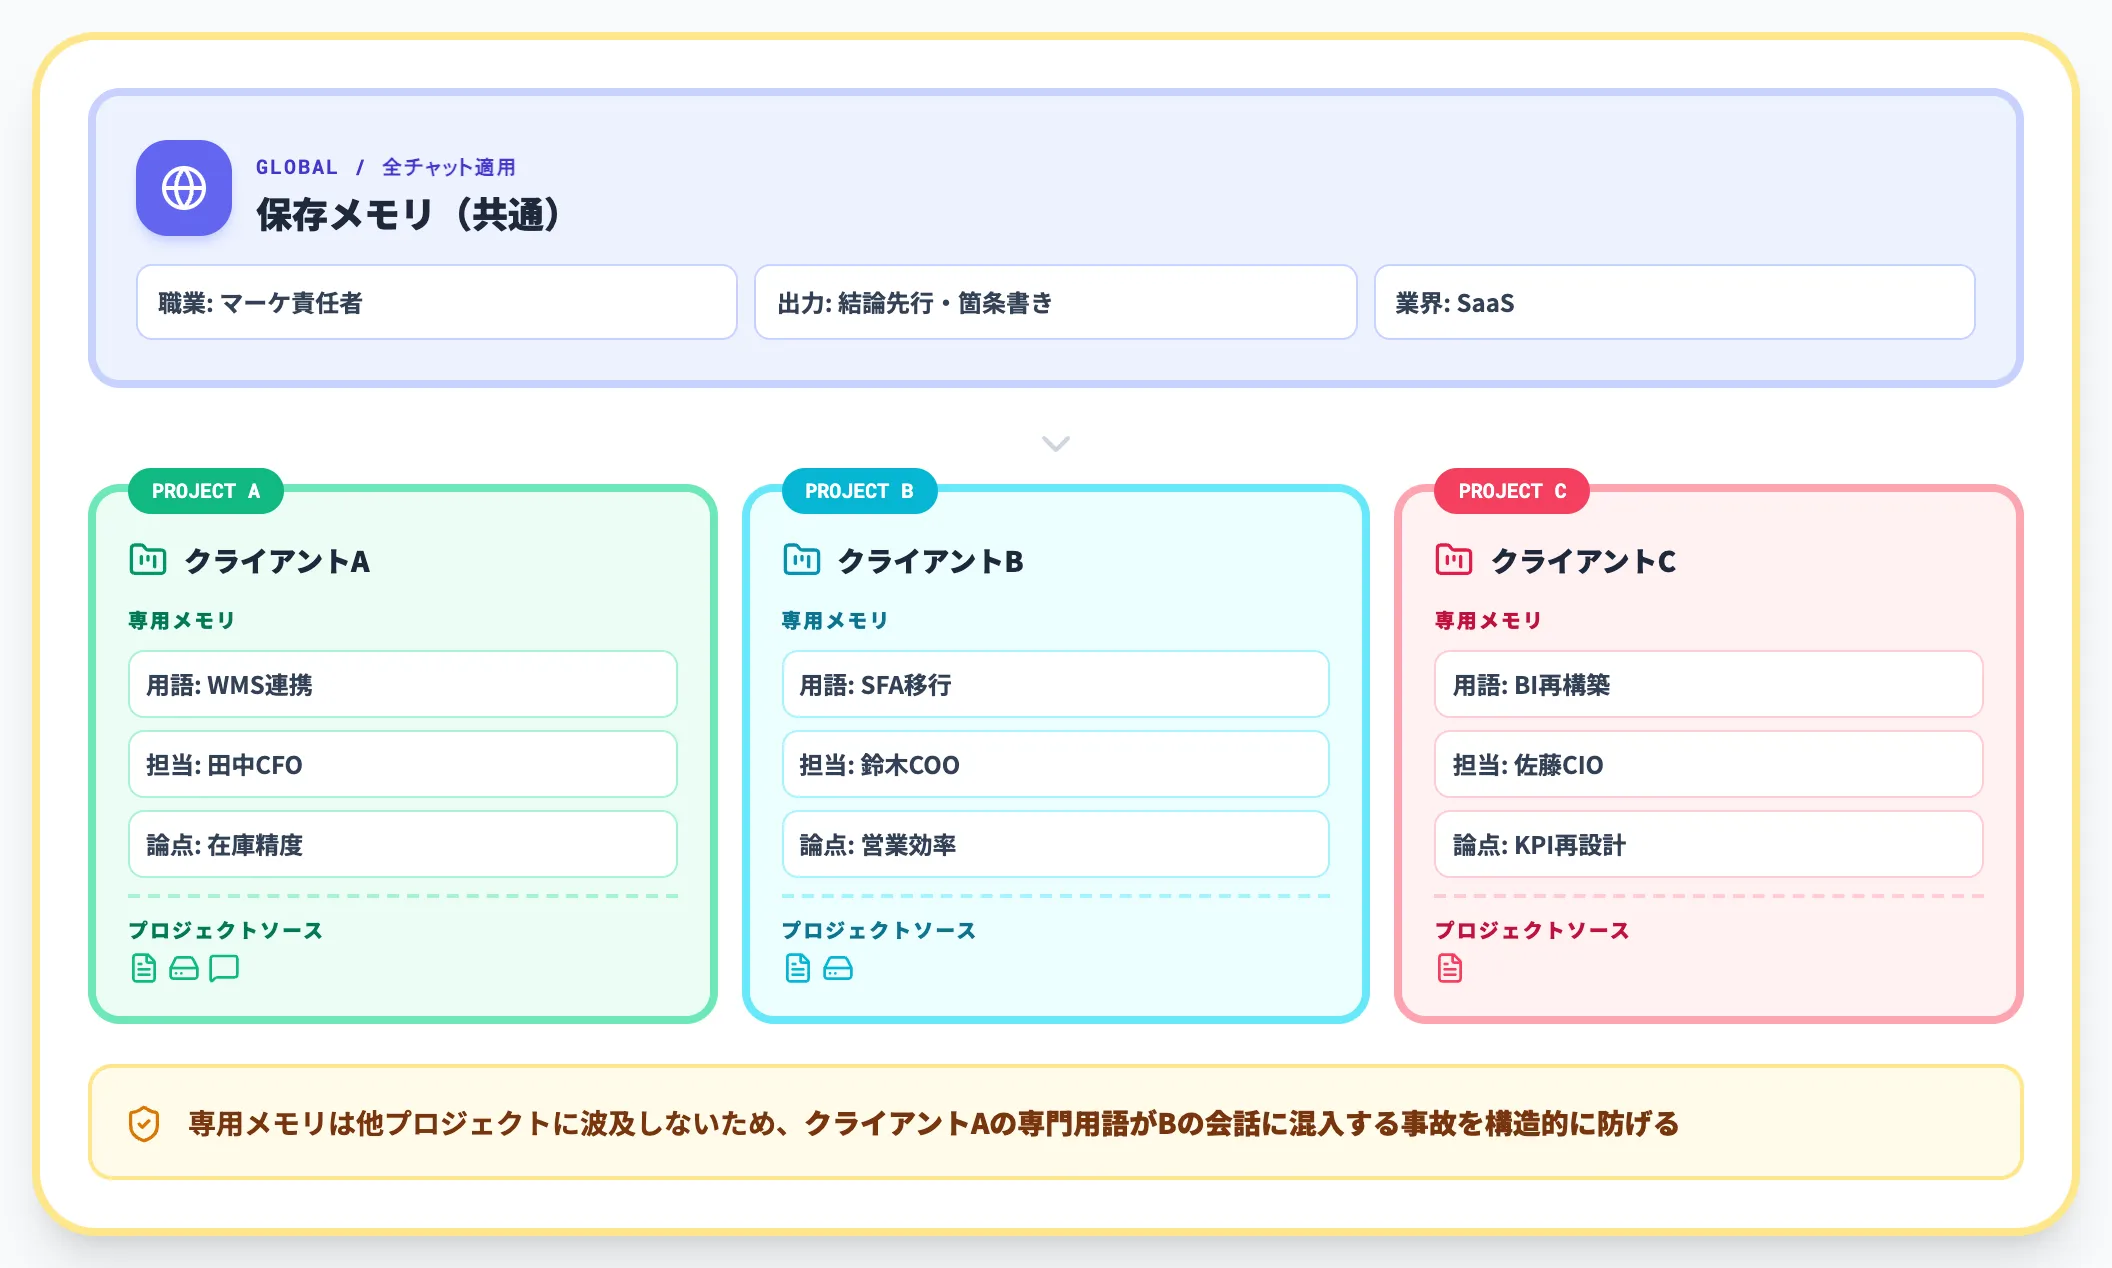Screen dimensions: 2112x1268
Task: Click the globe icon for global memory
Action: click(184, 188)
